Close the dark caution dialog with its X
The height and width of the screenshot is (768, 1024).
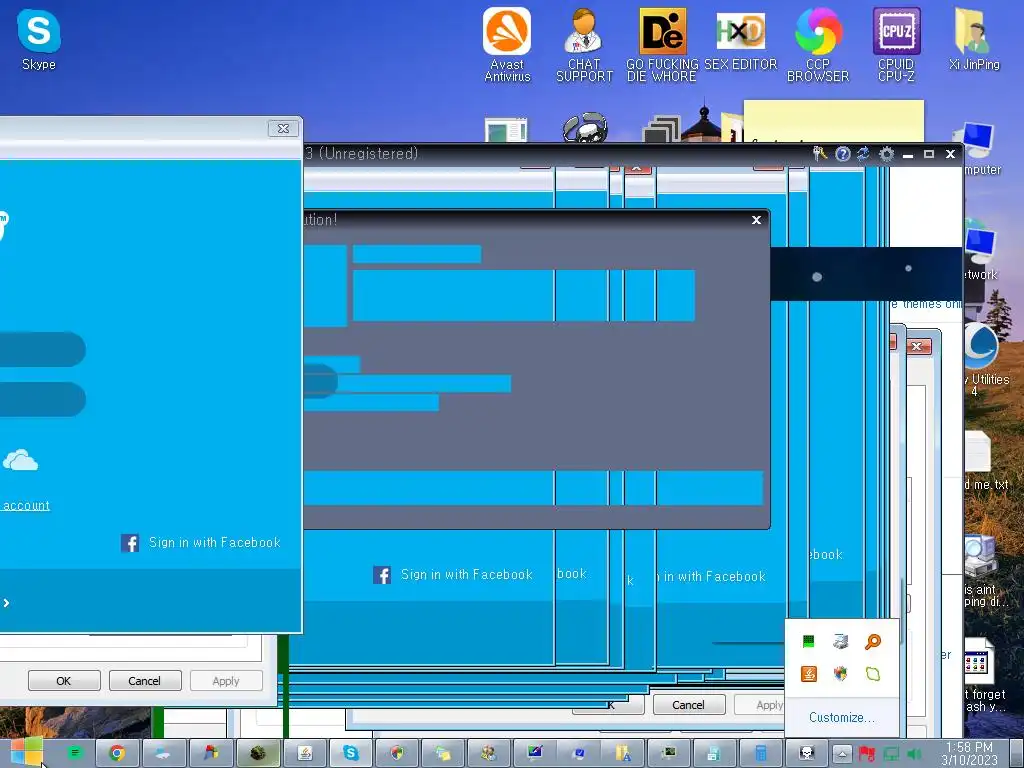click(756, 220)
